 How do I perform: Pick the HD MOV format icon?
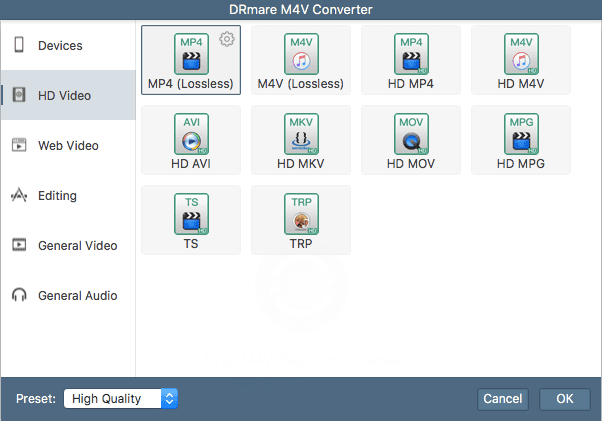[411, 134]
